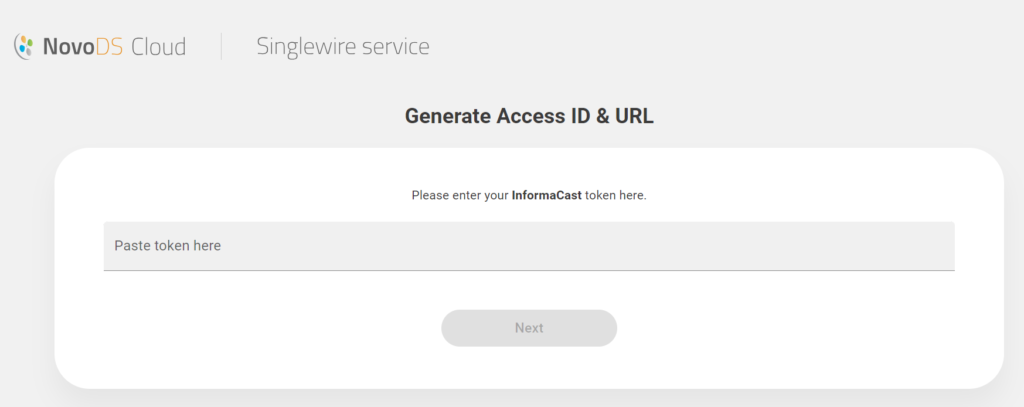Screen dimensions: 1024x407
Task: Click the word Novo in the logo
Action: [69, 47]
